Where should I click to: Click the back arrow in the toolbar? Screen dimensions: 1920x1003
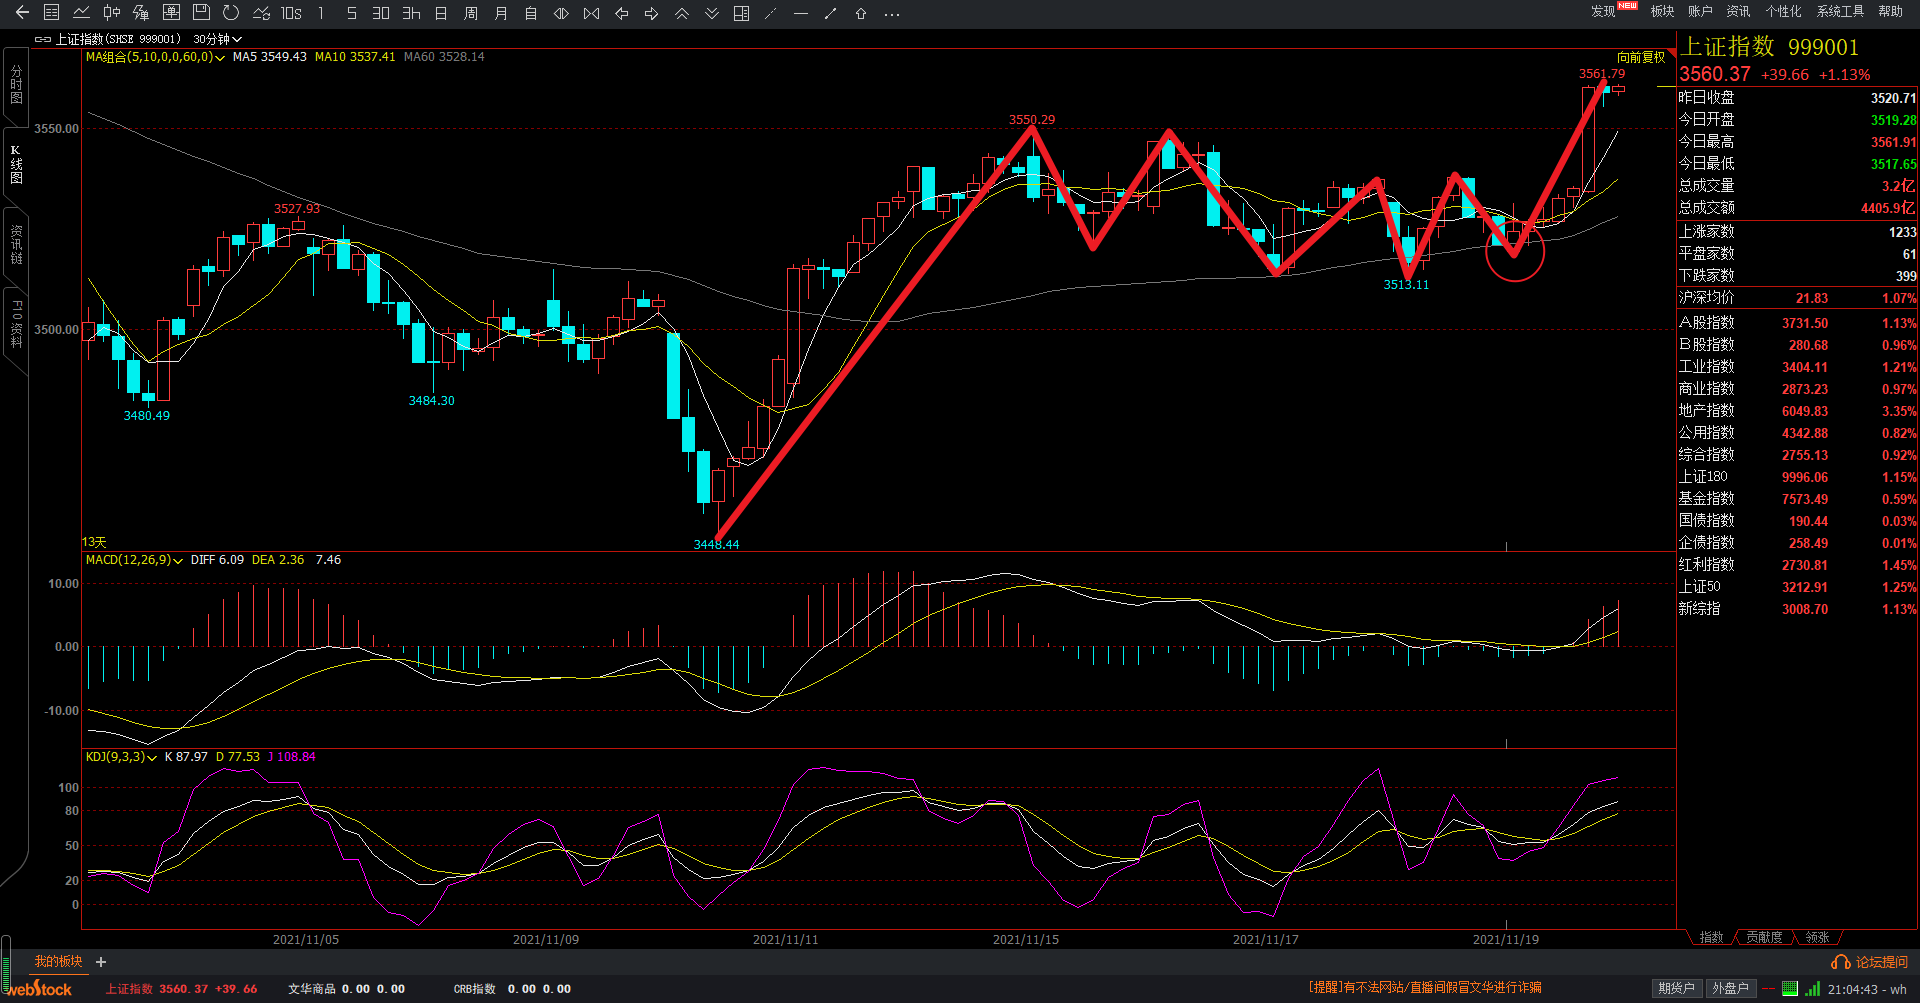coord(22,13)
